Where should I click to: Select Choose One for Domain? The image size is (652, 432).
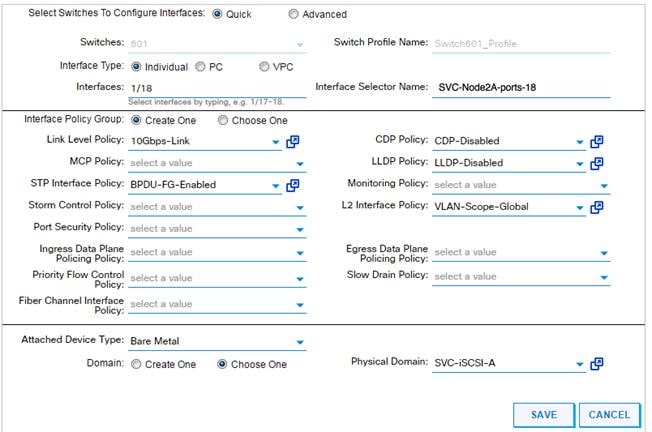[x=222, y=364]
